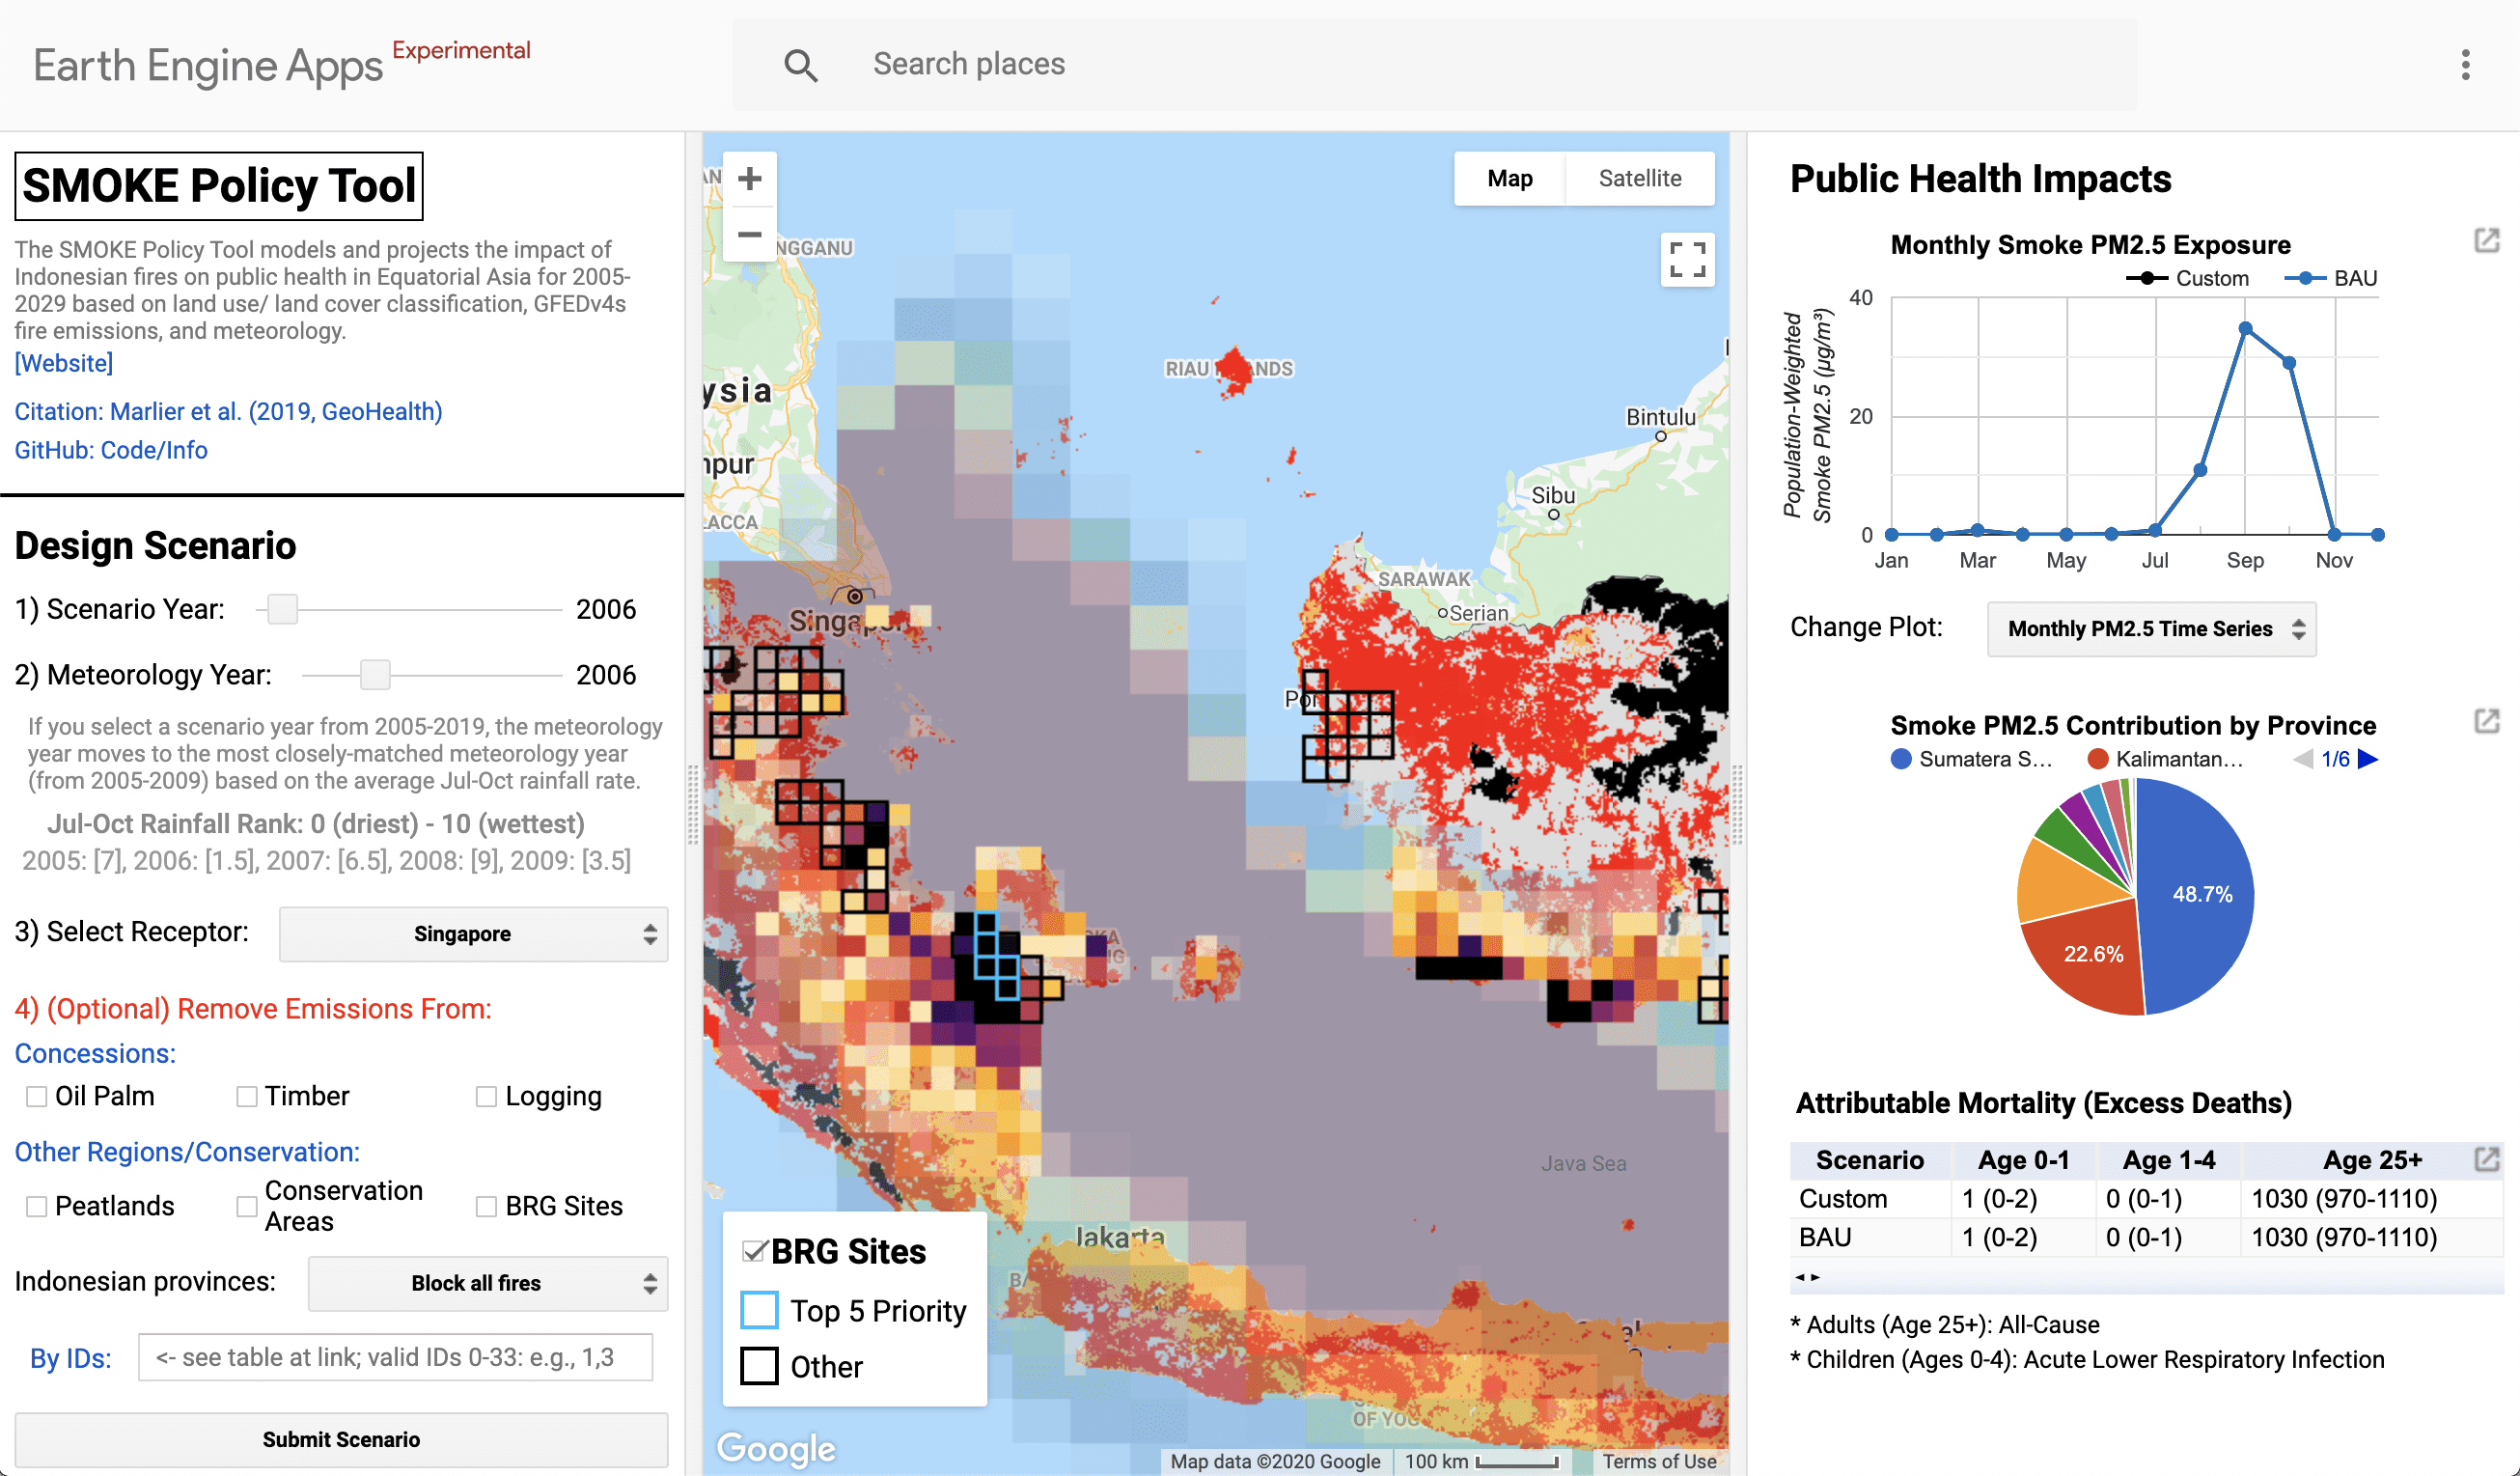Click Sumatera S… legend color dot
The width and height of the screenshot is (2520, 1476).
1901,759
